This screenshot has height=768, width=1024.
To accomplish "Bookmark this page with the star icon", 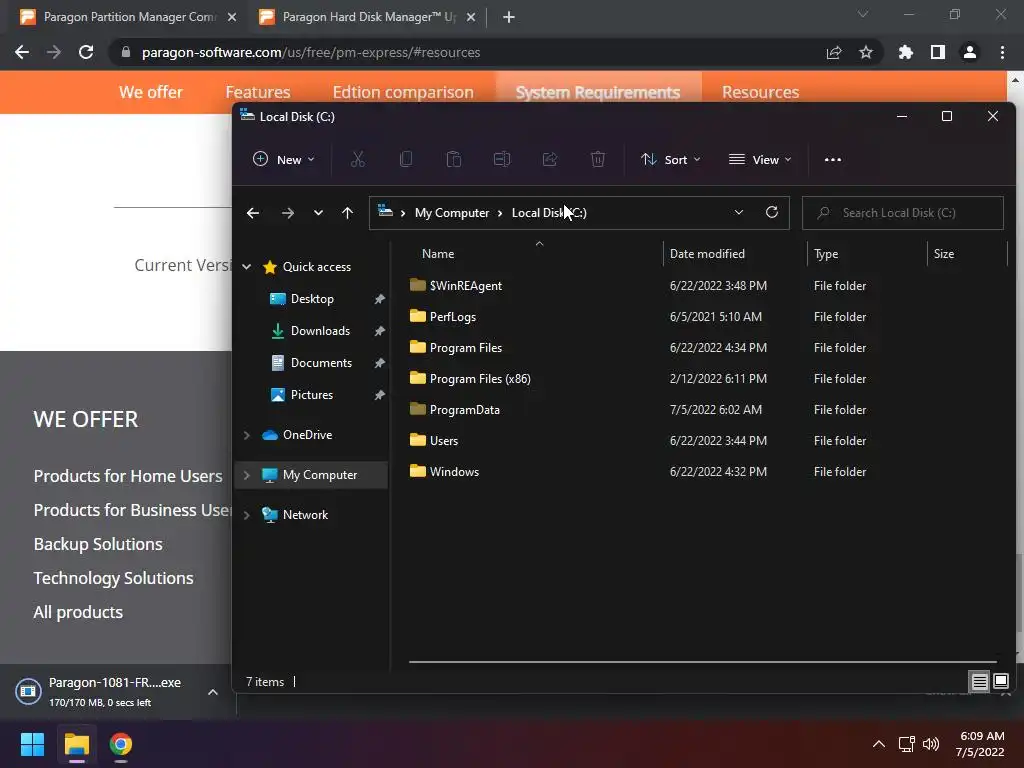I will pos(866,52).
